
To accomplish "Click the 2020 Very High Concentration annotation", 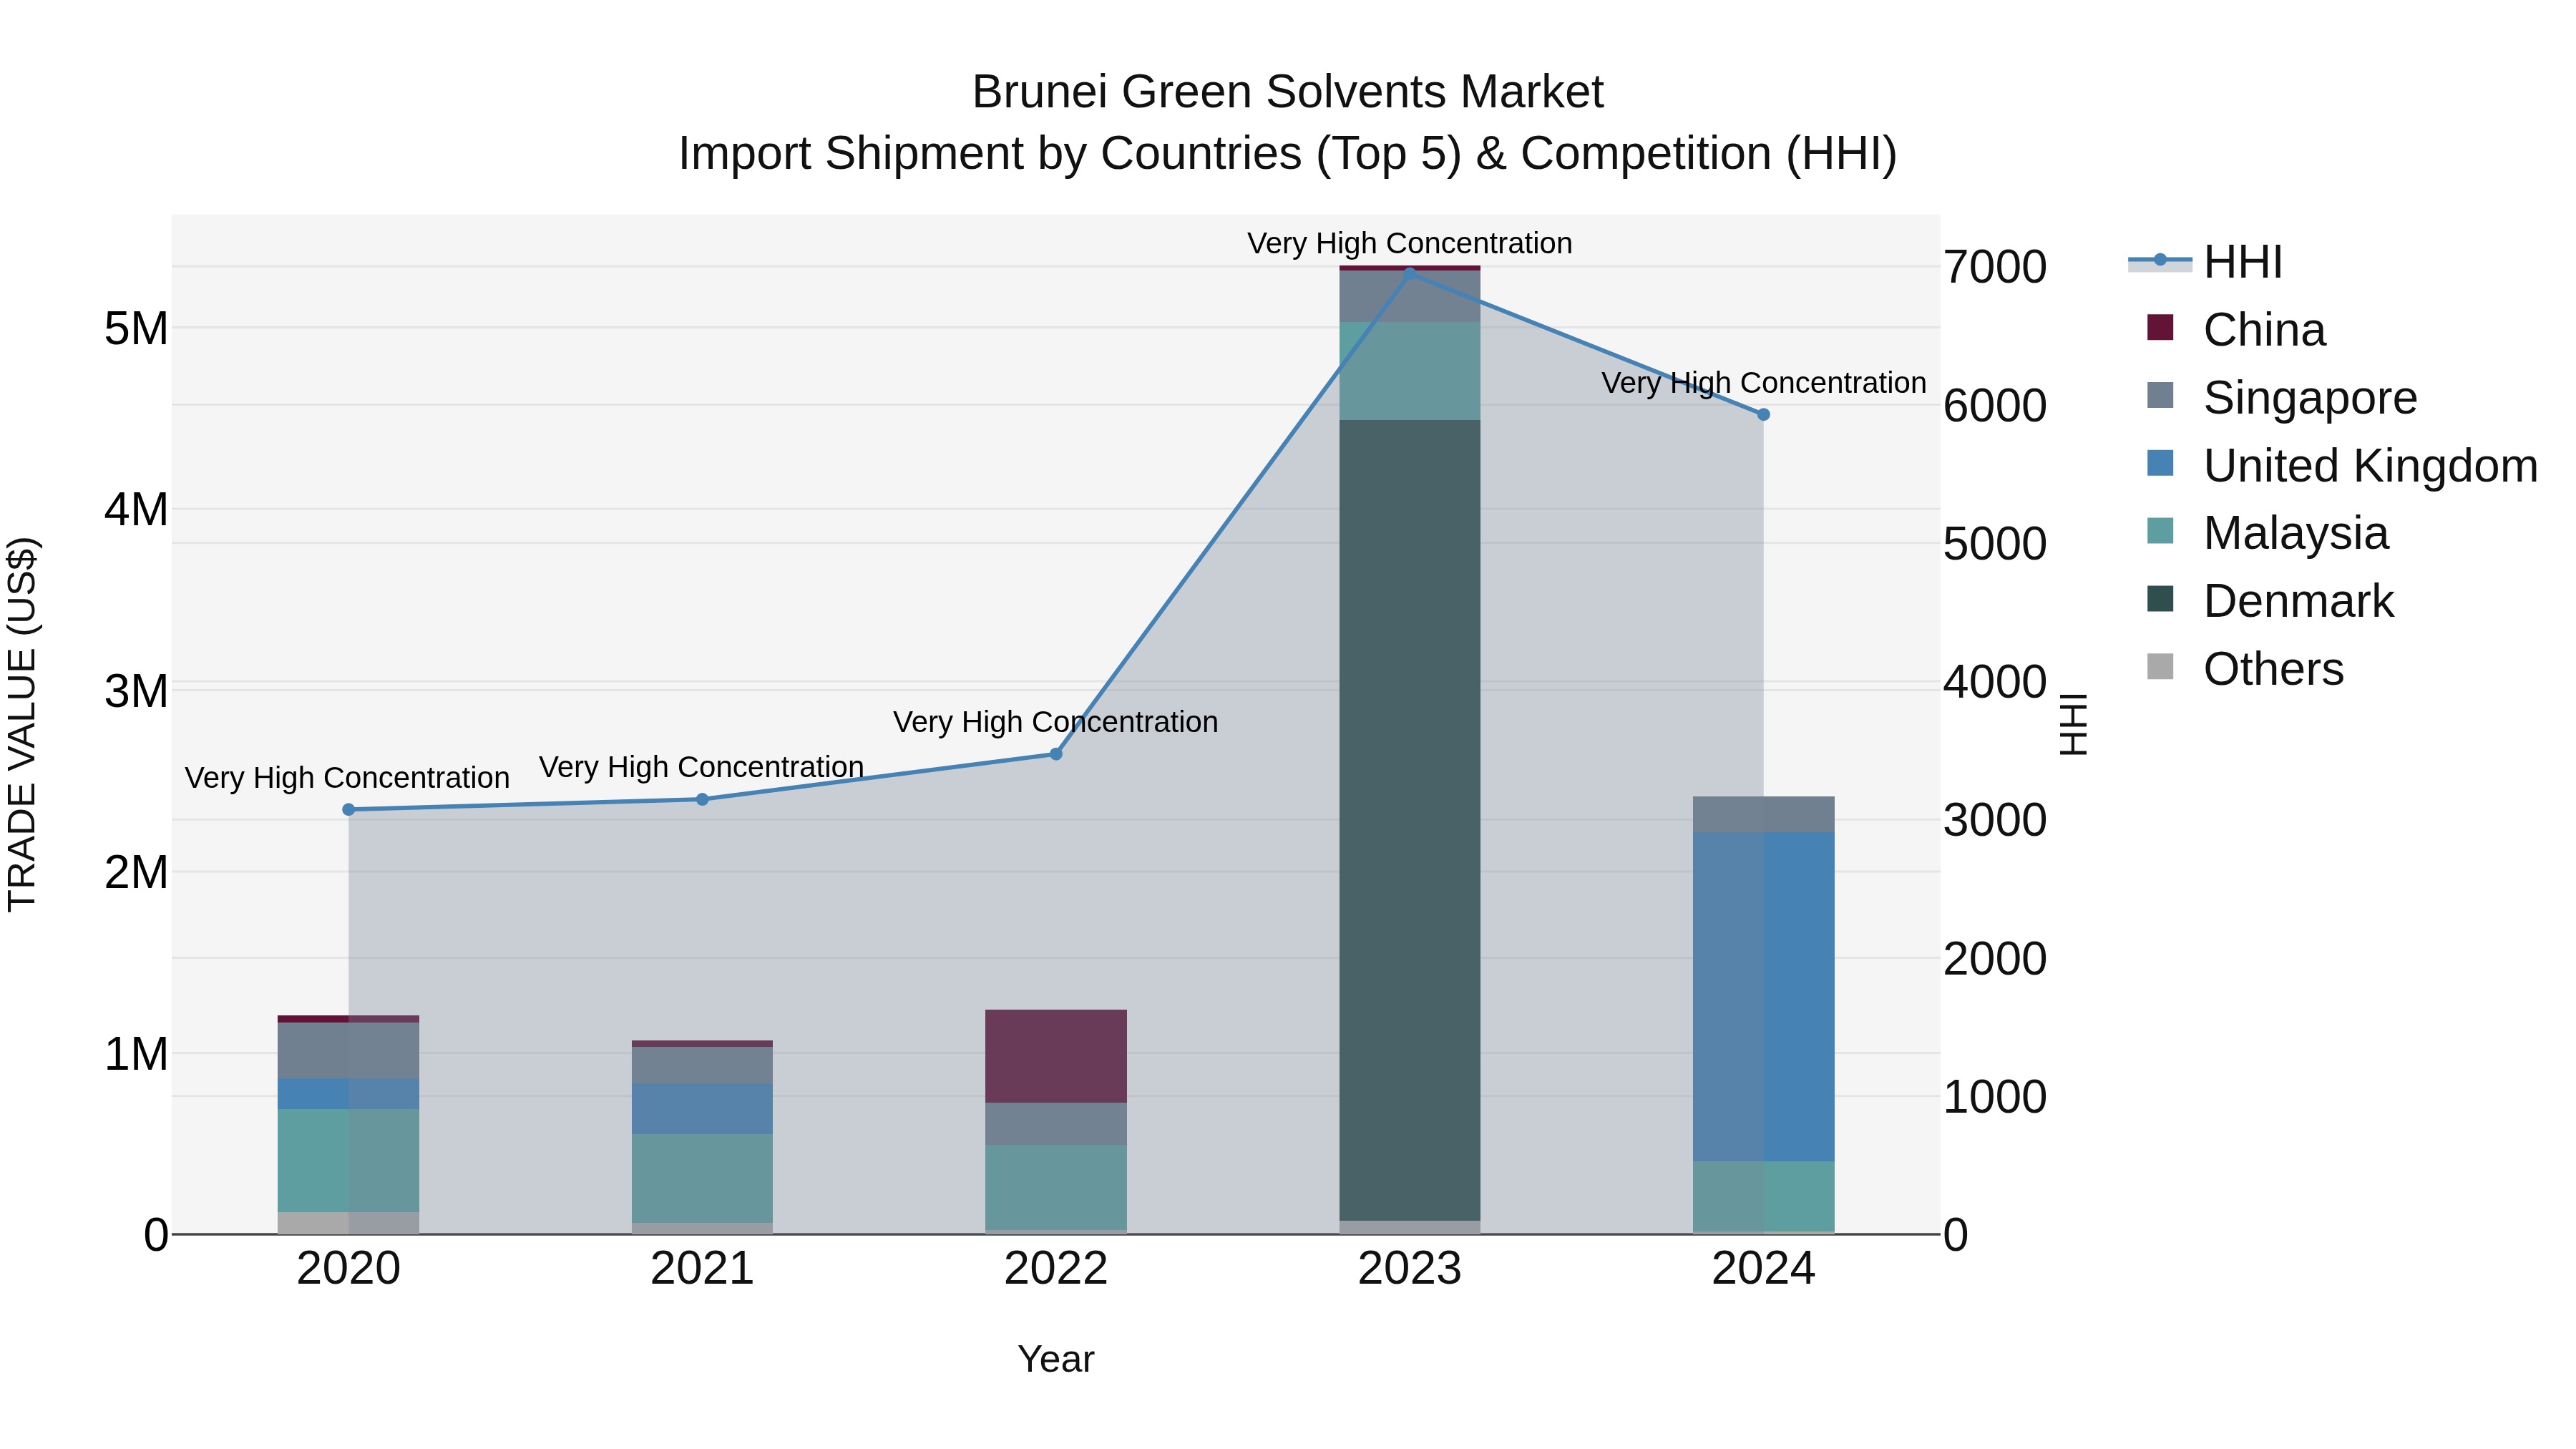I will pyautogui.click(x=347, y=778).
